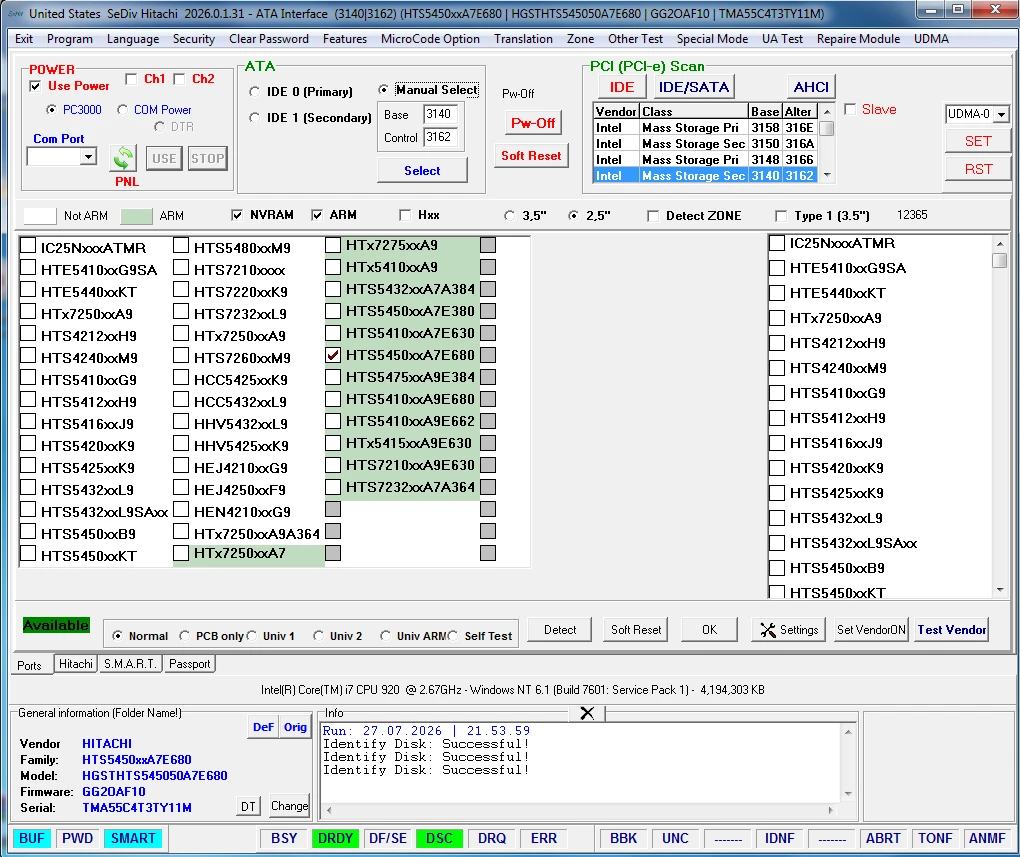The height and width of the screenshot is (857, 1020).
Task: Click the DeF folder name button
Action: pyautogui.click(x=263, y=728)
